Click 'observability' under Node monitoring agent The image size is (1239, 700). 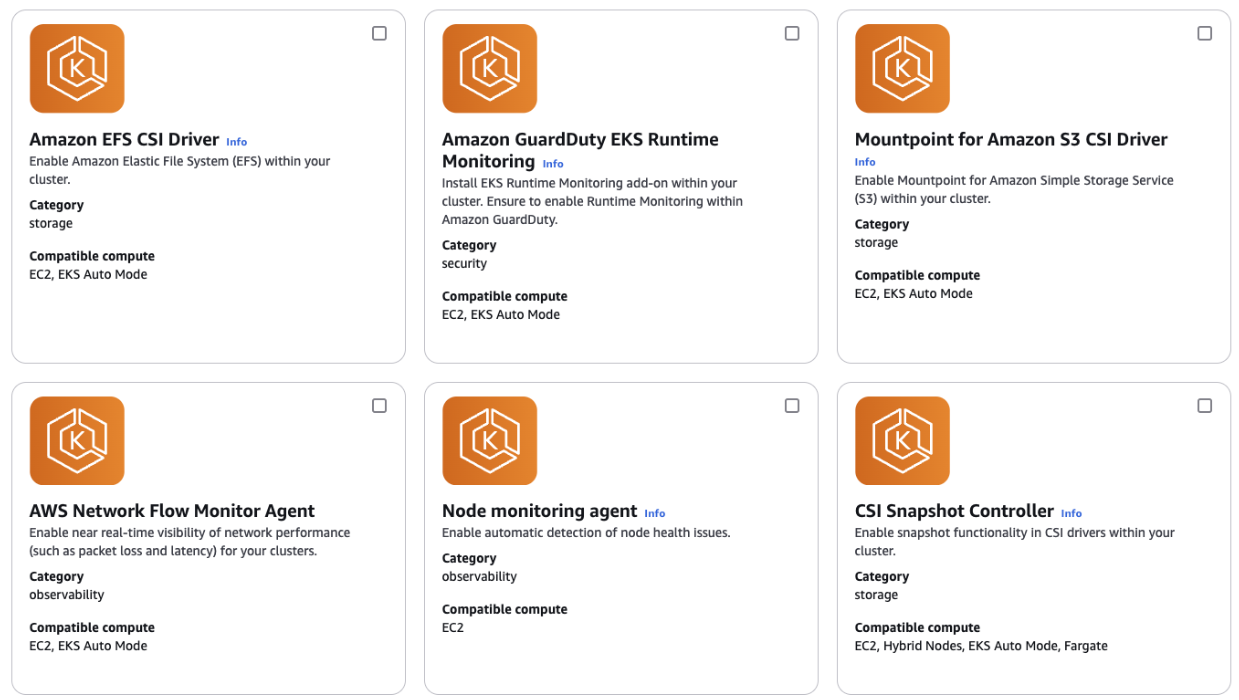(479, 577)
